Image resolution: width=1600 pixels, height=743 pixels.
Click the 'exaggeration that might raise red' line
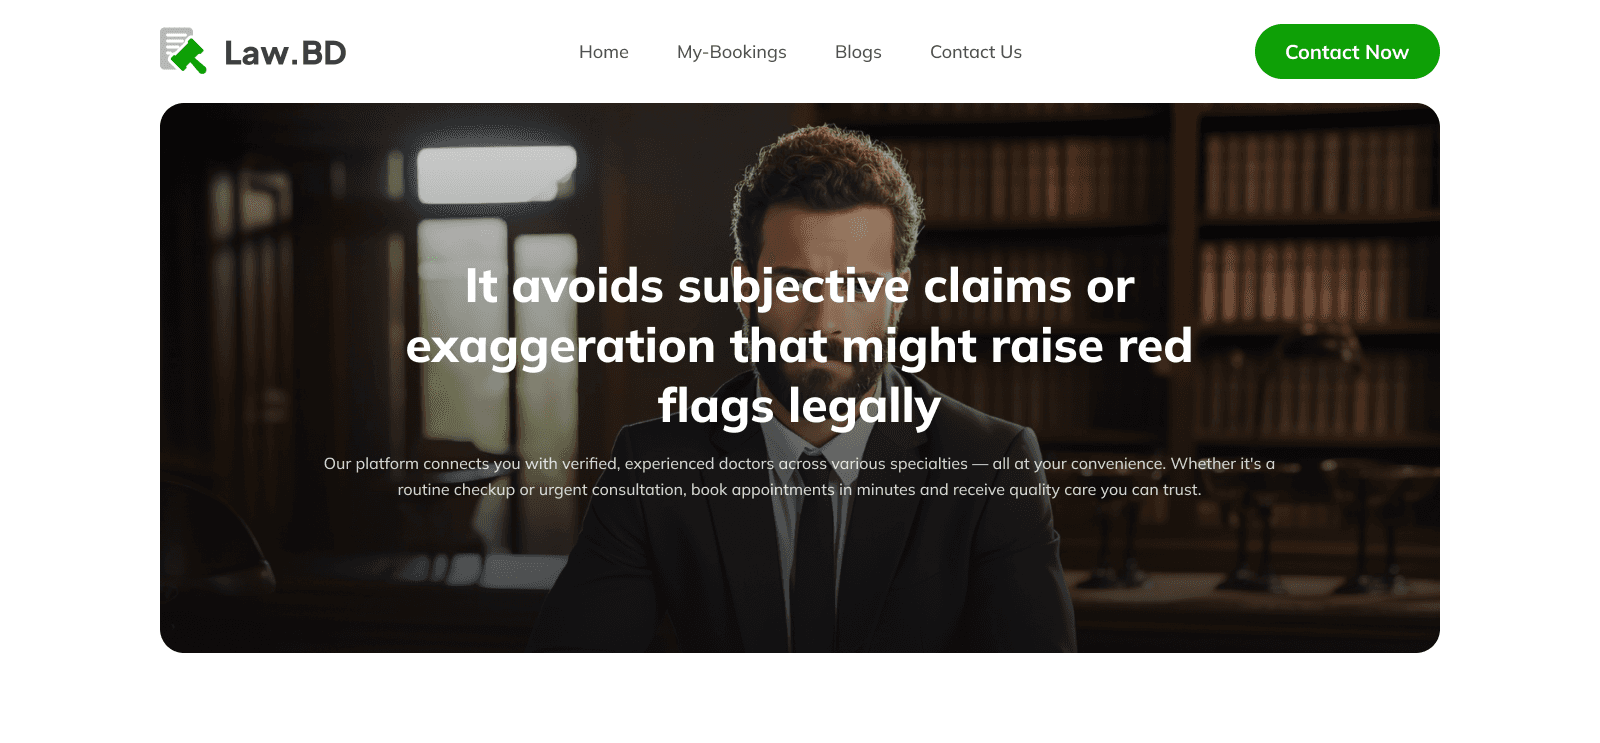click(x=800, y=346)
